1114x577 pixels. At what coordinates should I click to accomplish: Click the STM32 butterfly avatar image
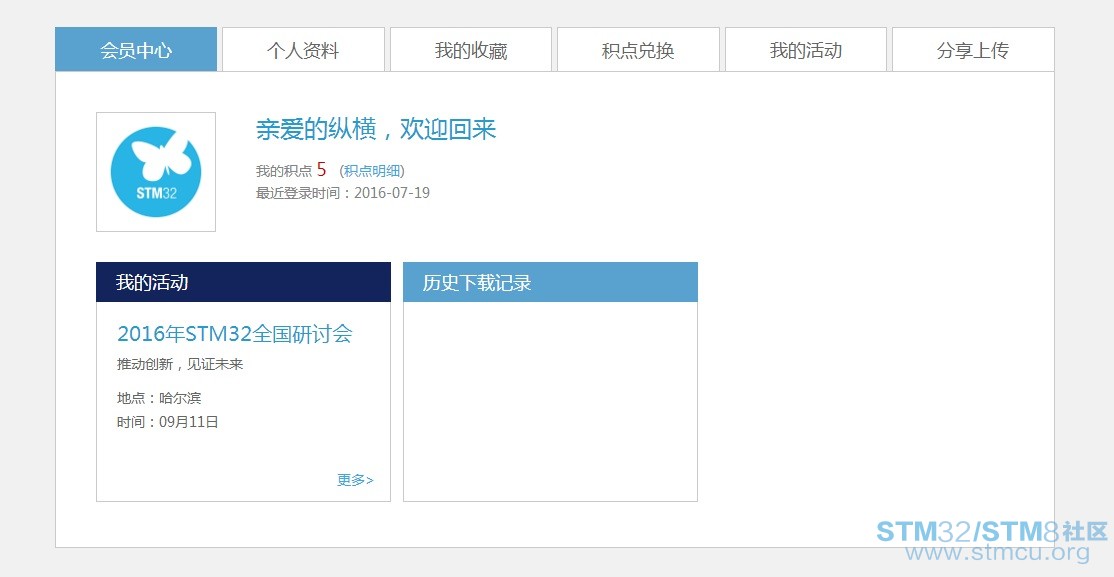tap(156, 172)
